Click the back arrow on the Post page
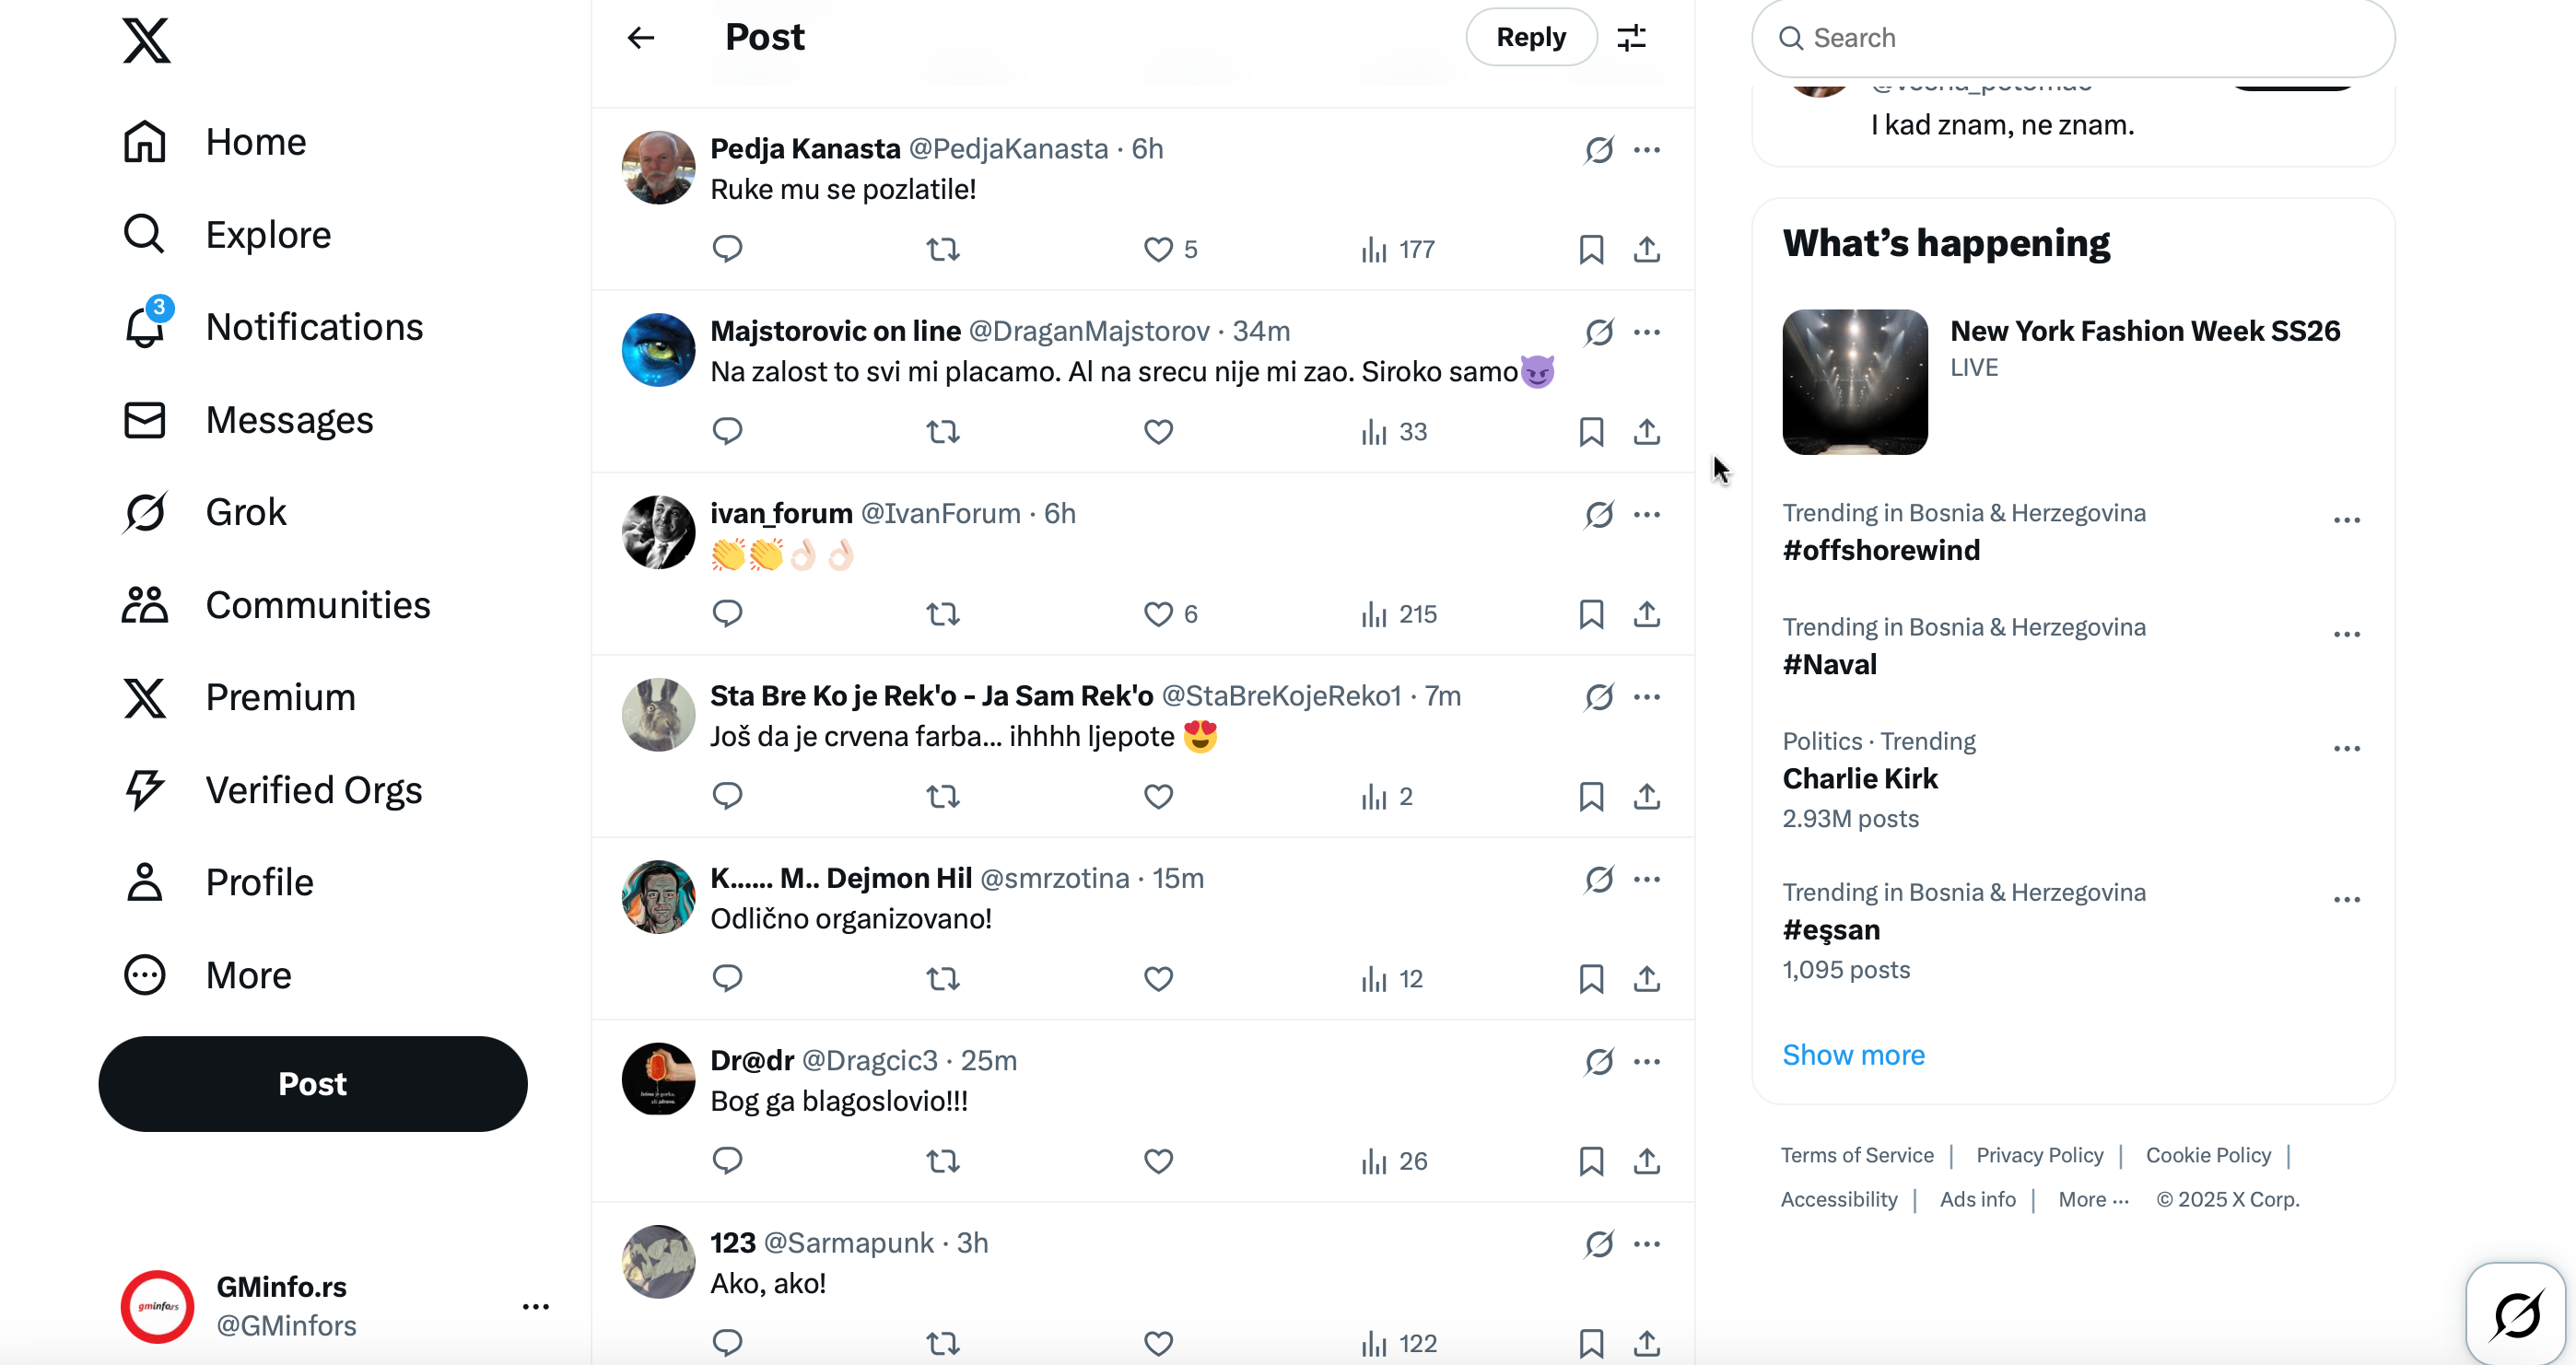This screenshot has height=1365, width=2576. pyautogui.click(x=640, y=37)
